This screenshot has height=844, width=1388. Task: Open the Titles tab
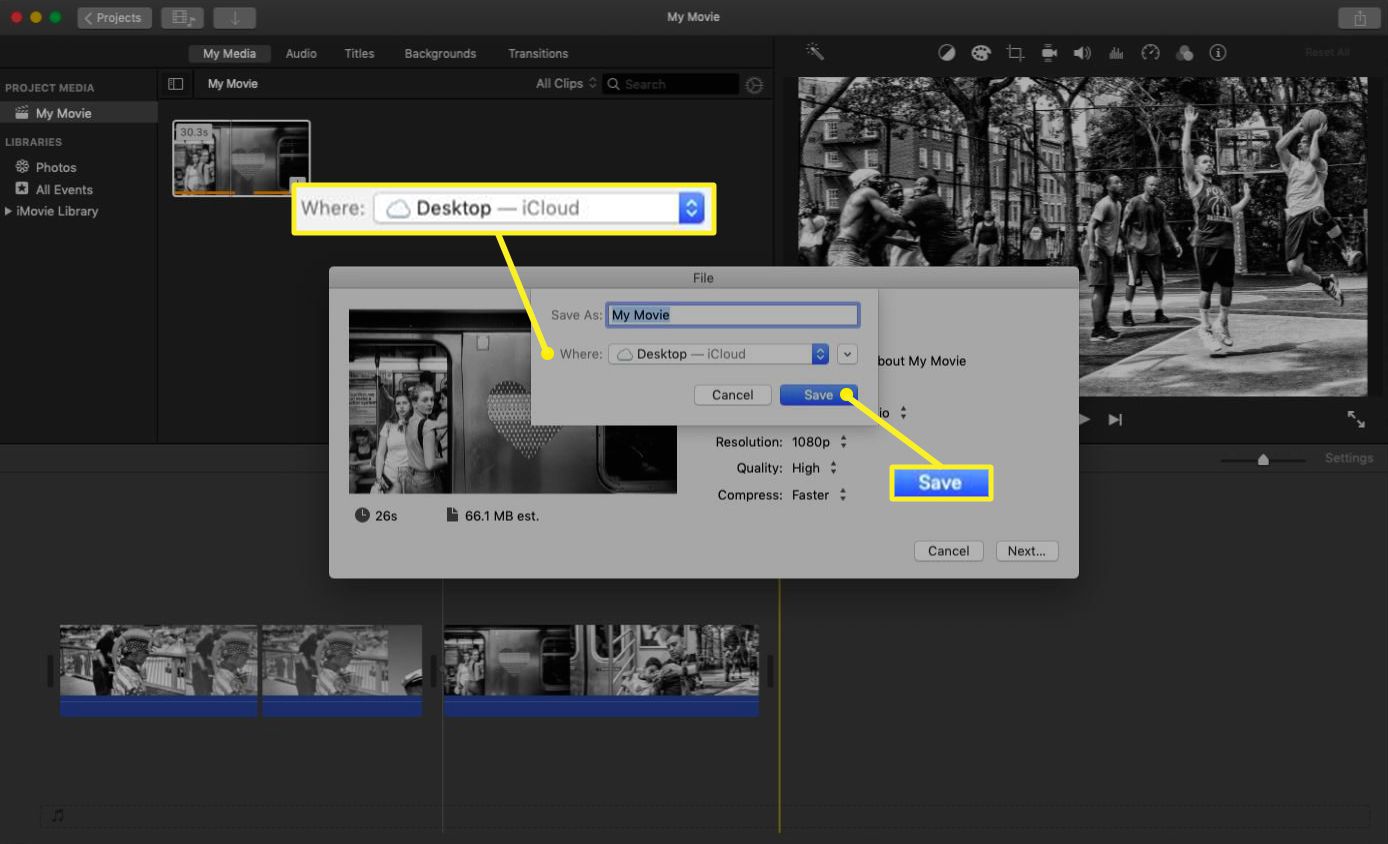click(x=359, y=54)
